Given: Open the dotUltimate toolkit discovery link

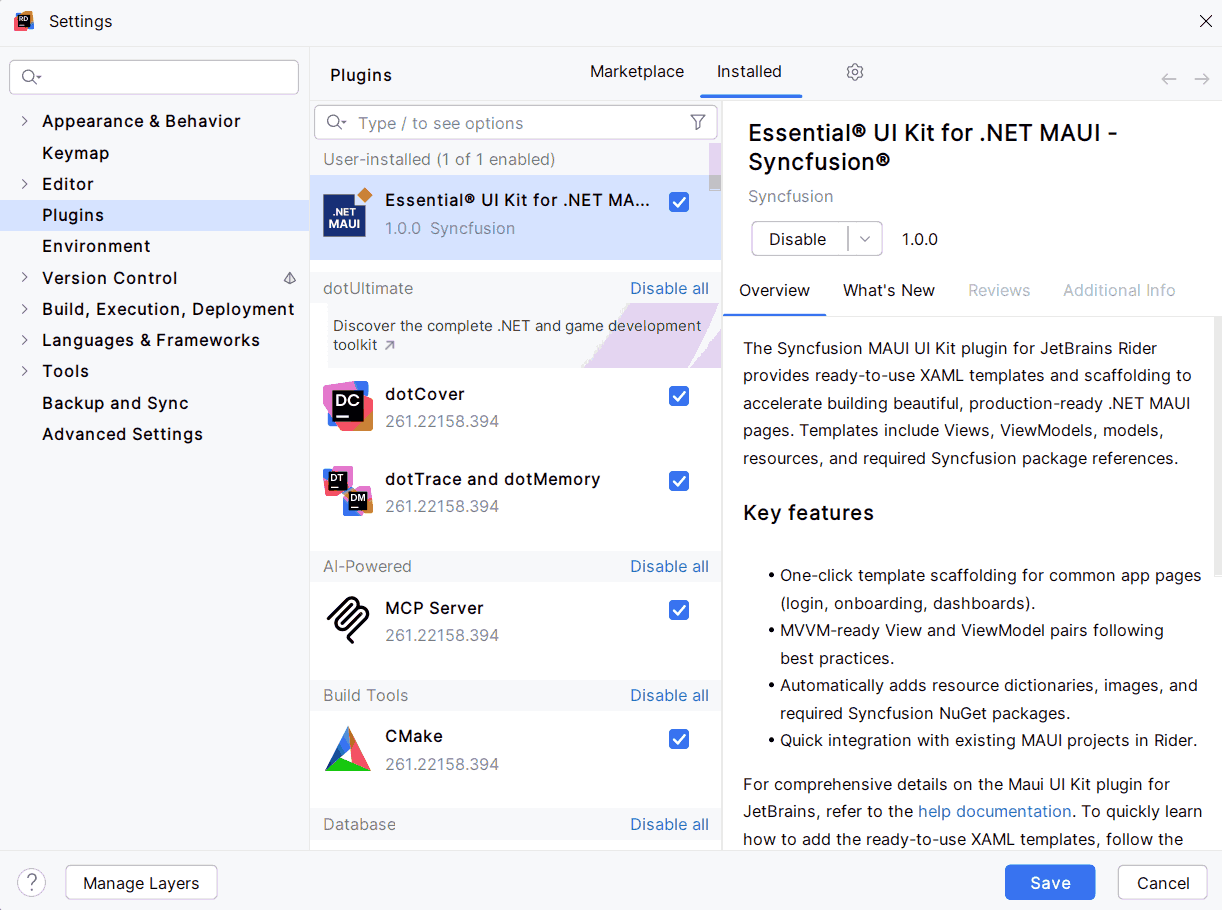Looking at the screenshot, I should (x=517, y=335).
